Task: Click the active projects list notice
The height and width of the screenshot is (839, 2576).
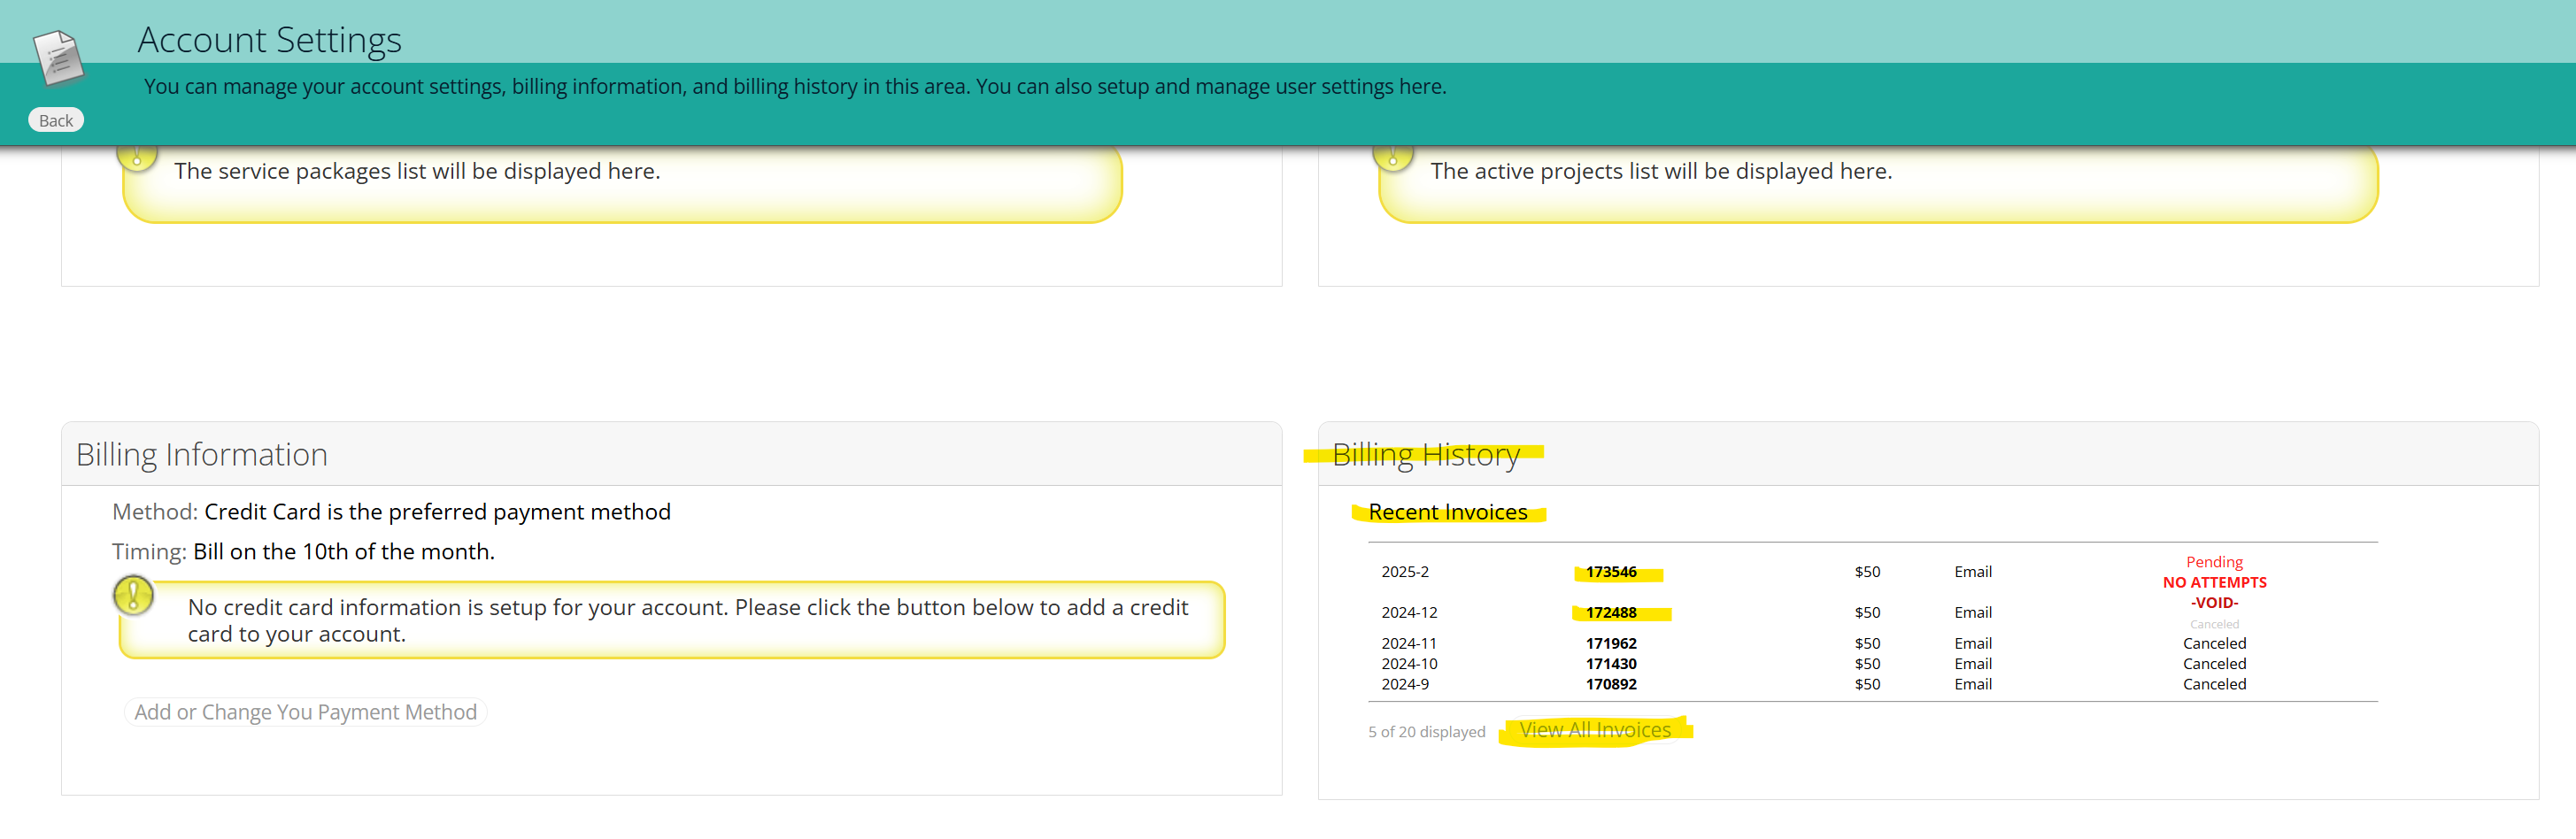Action: [x=1878, y=183]
